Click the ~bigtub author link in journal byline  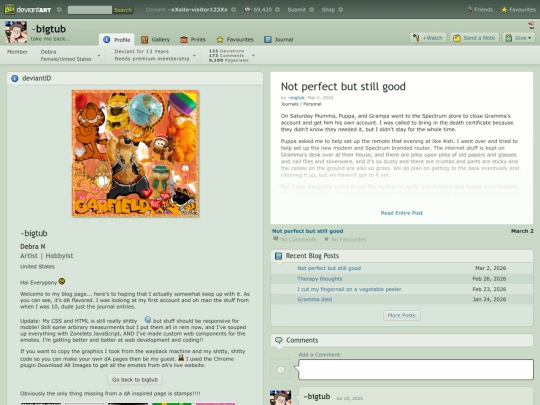296,97
